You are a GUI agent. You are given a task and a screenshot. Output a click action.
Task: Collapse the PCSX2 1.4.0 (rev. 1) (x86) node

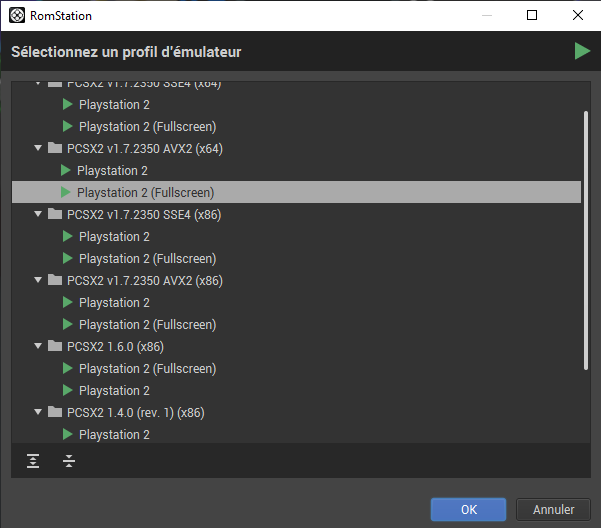click(x=38, y=412)
